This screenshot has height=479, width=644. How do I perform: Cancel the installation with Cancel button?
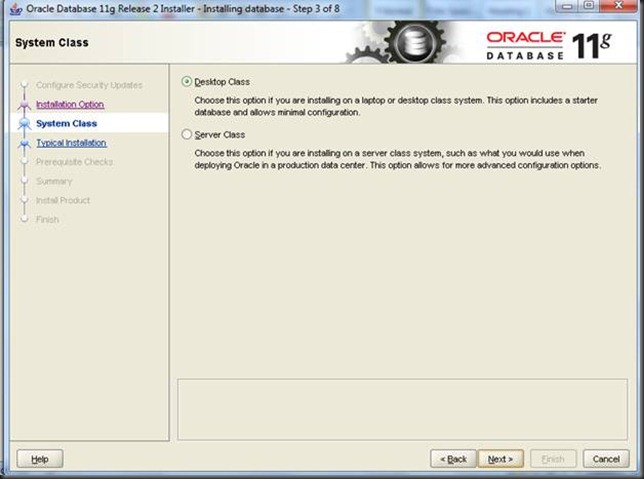(x=606, y=458)
